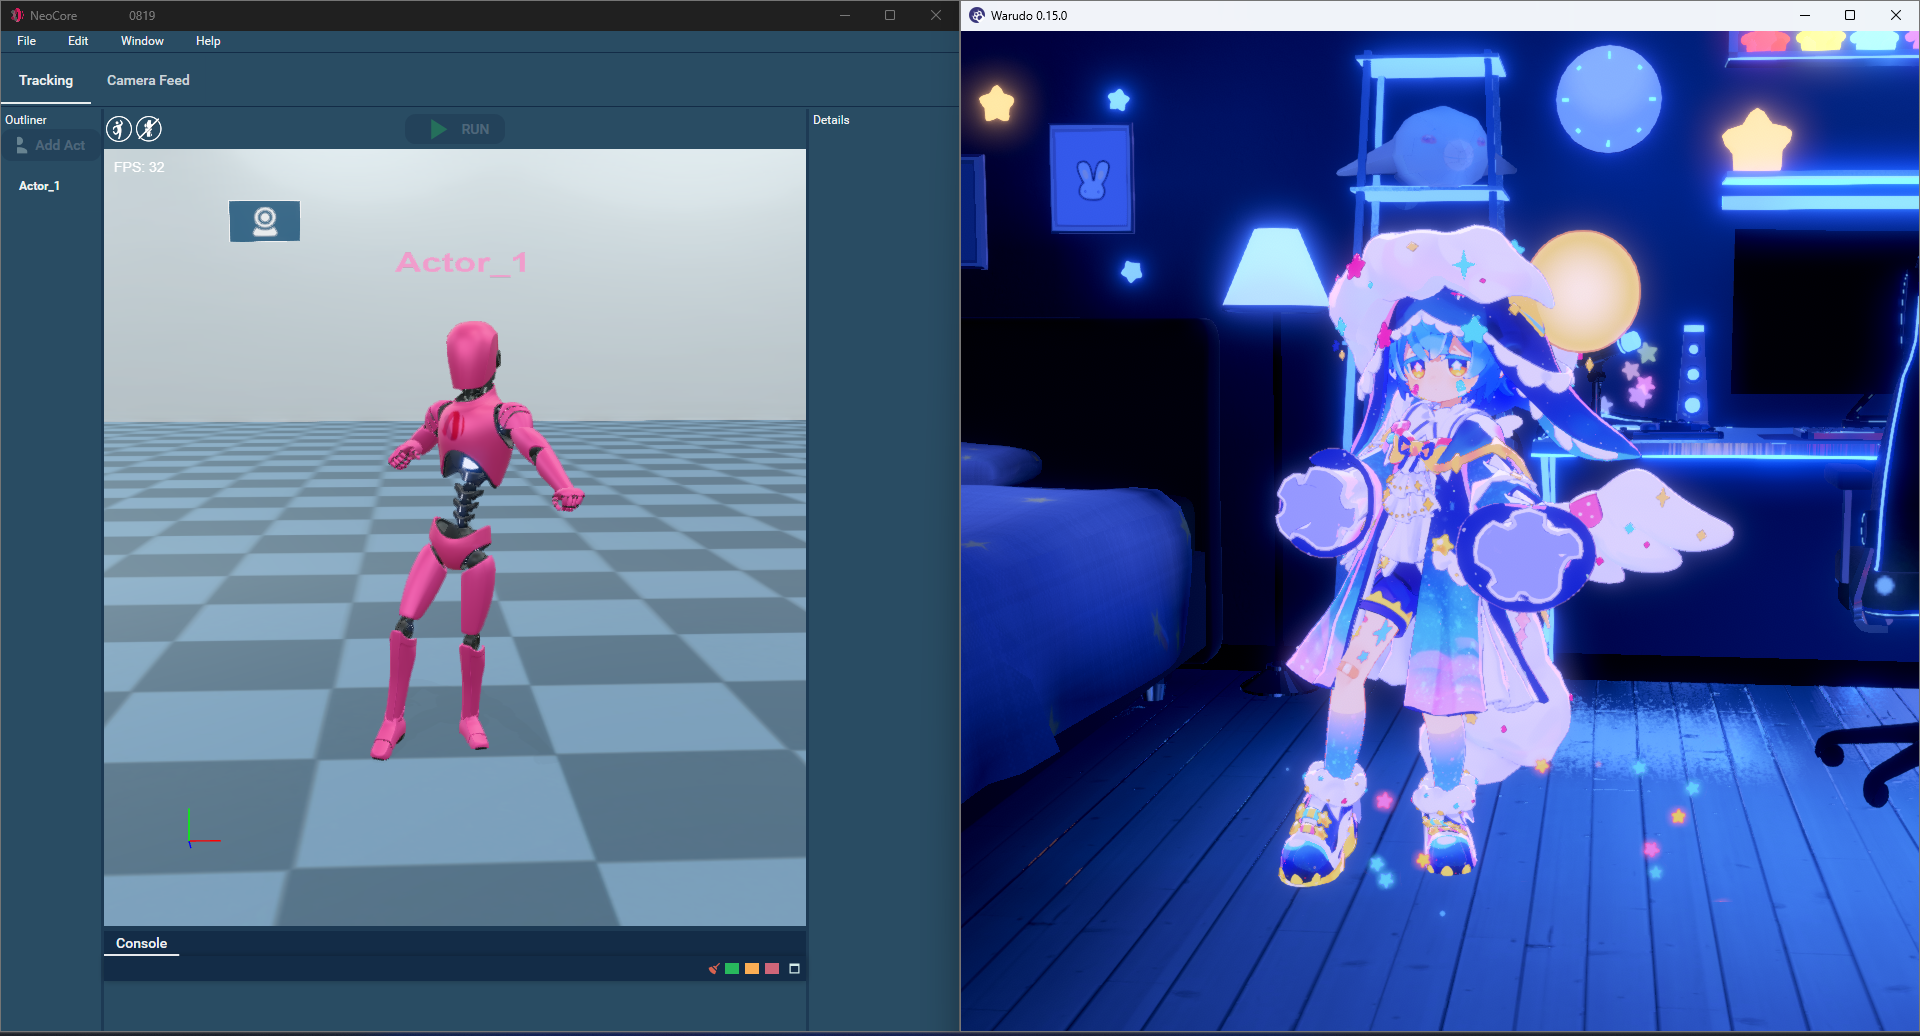This screenshot has width=1920, height=1036.
Task: Click the pink Actor_1 label in the viewport
Action: 461,262
